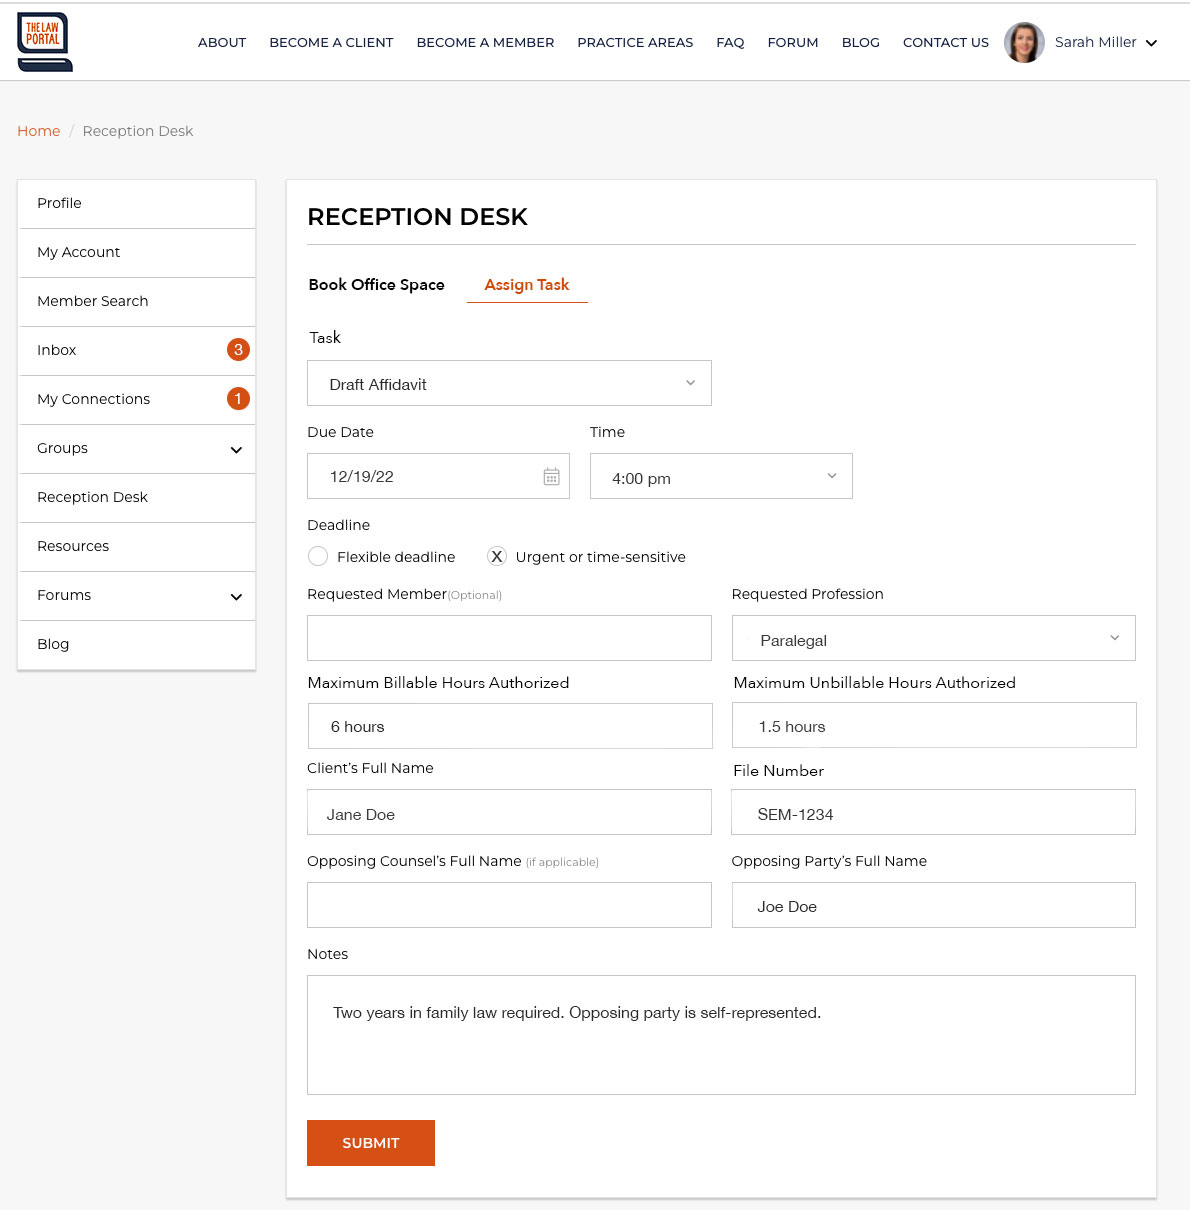Open the Time dropdown showing 4:00 pm

[x=720, y=477]
